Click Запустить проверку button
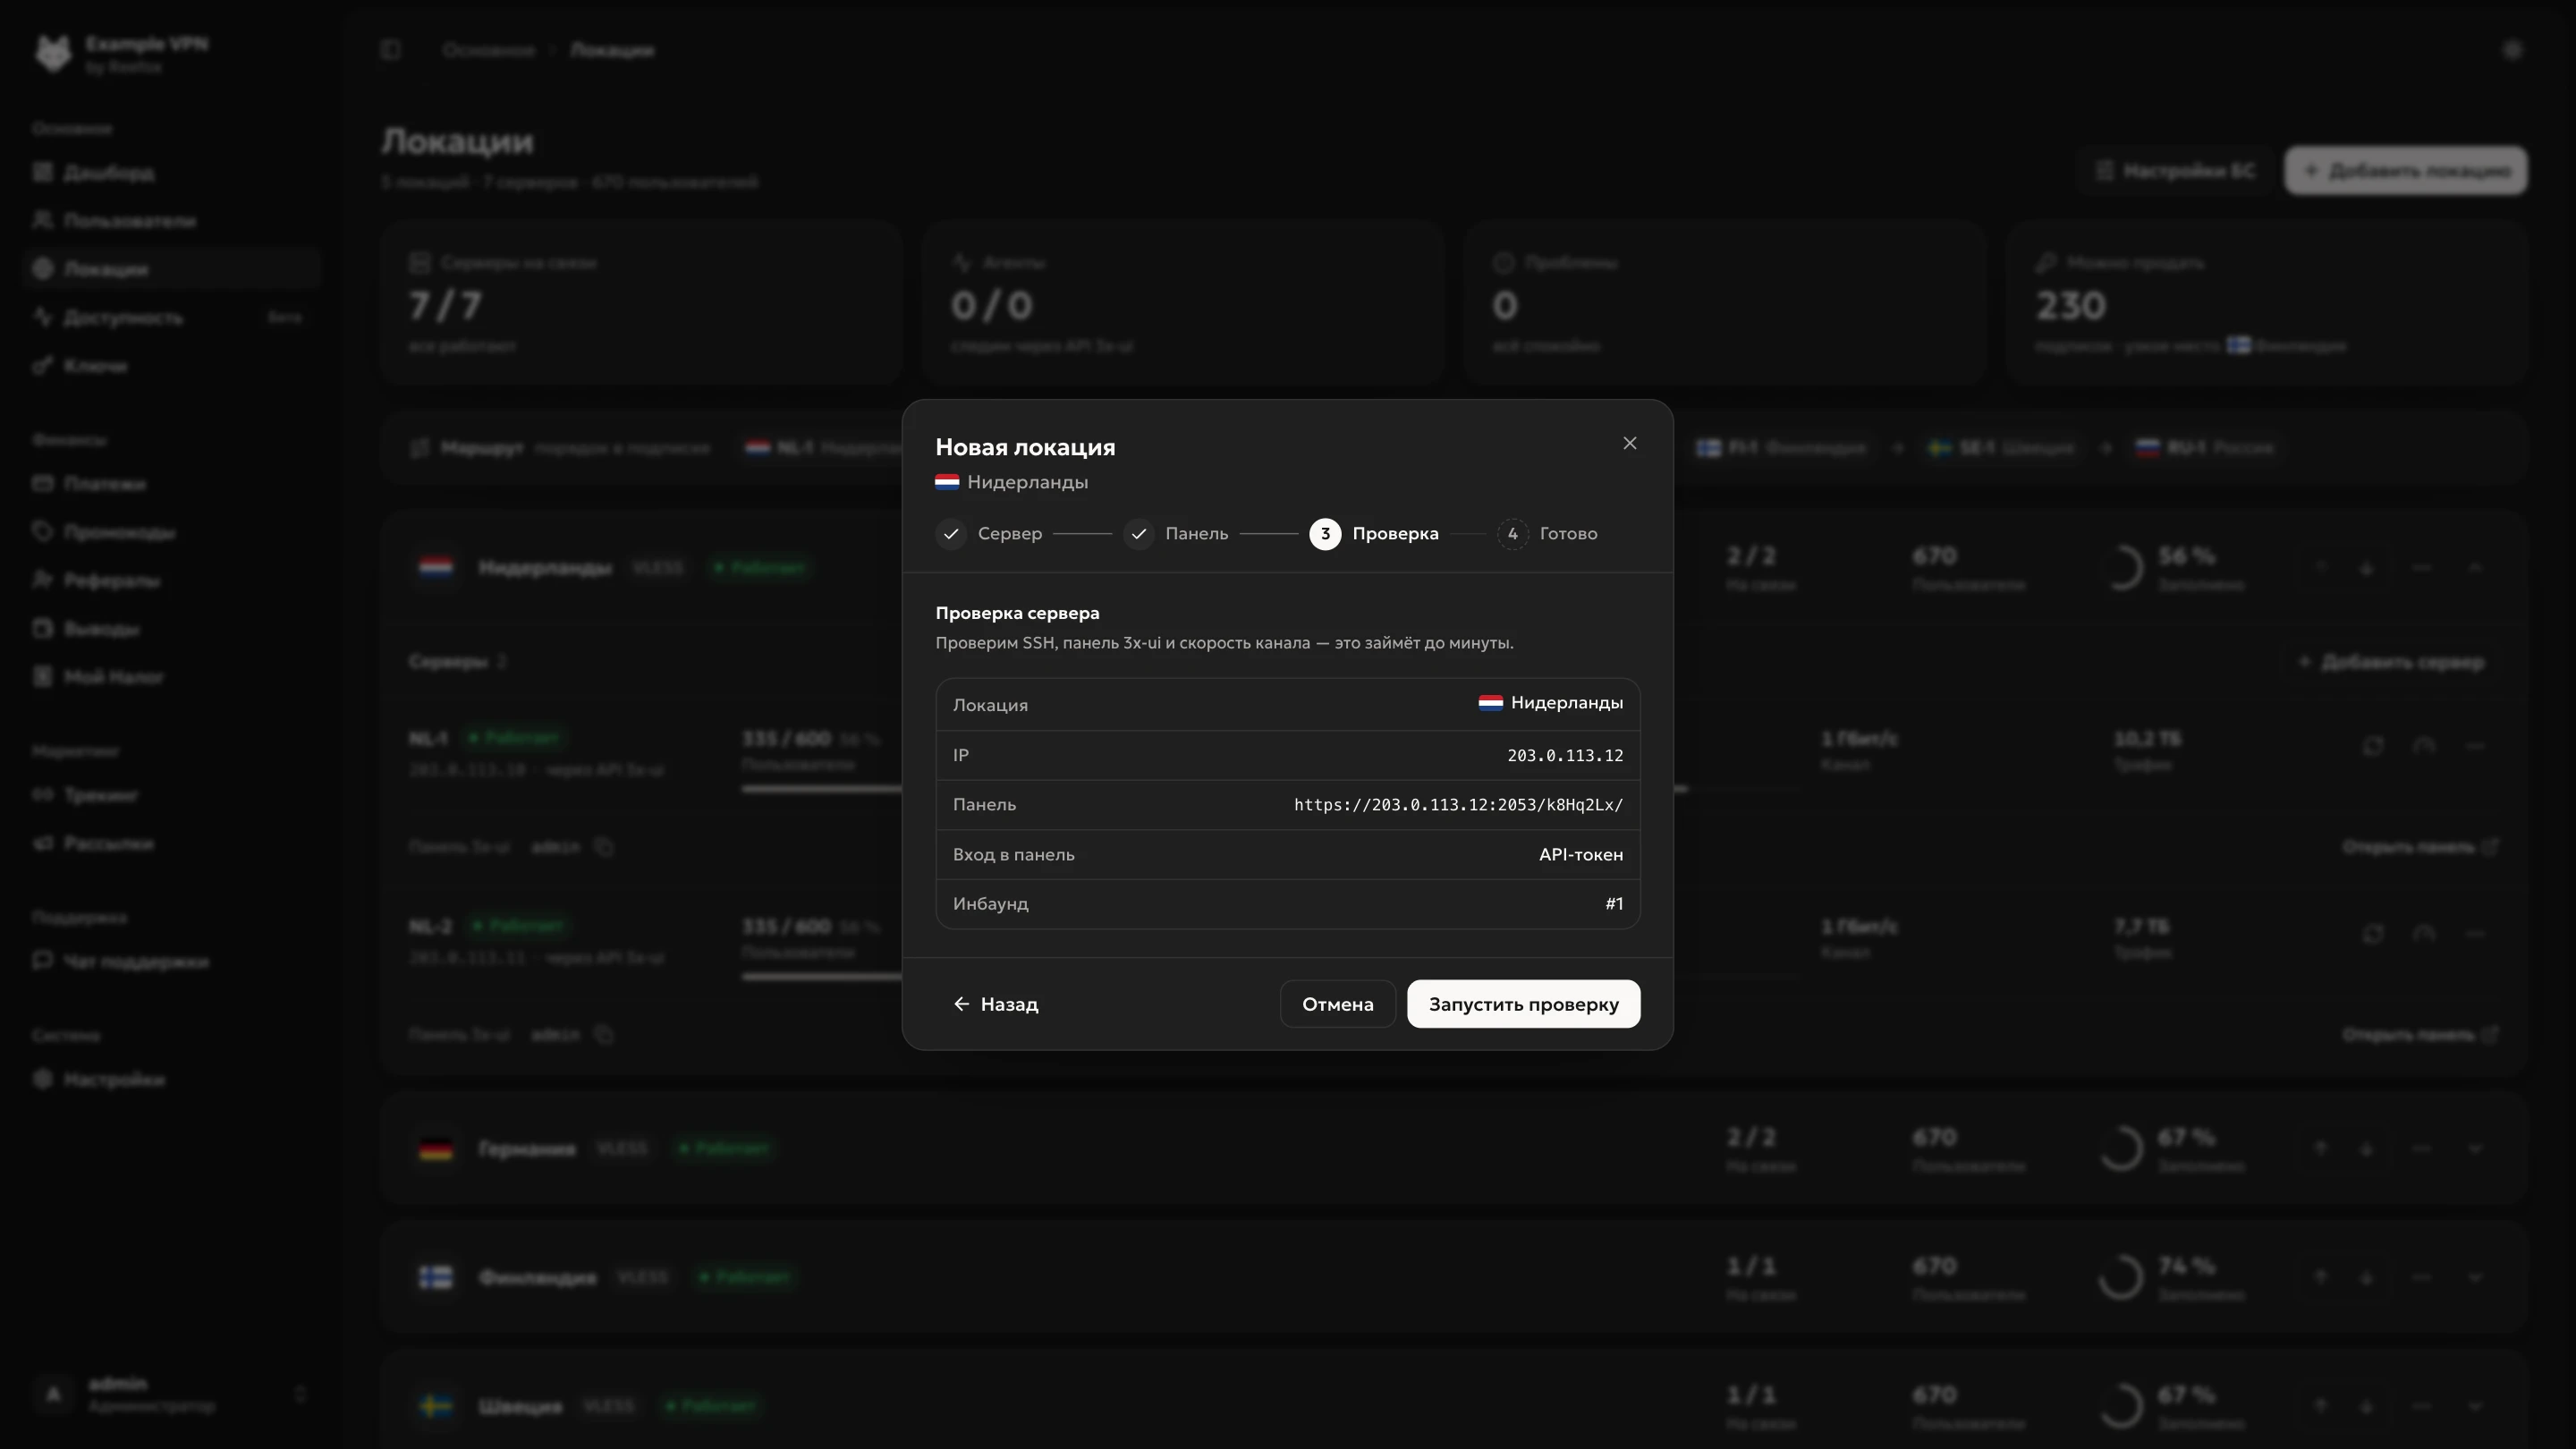This screenshot has width=2576, height=1449. pos(1523,1004)
